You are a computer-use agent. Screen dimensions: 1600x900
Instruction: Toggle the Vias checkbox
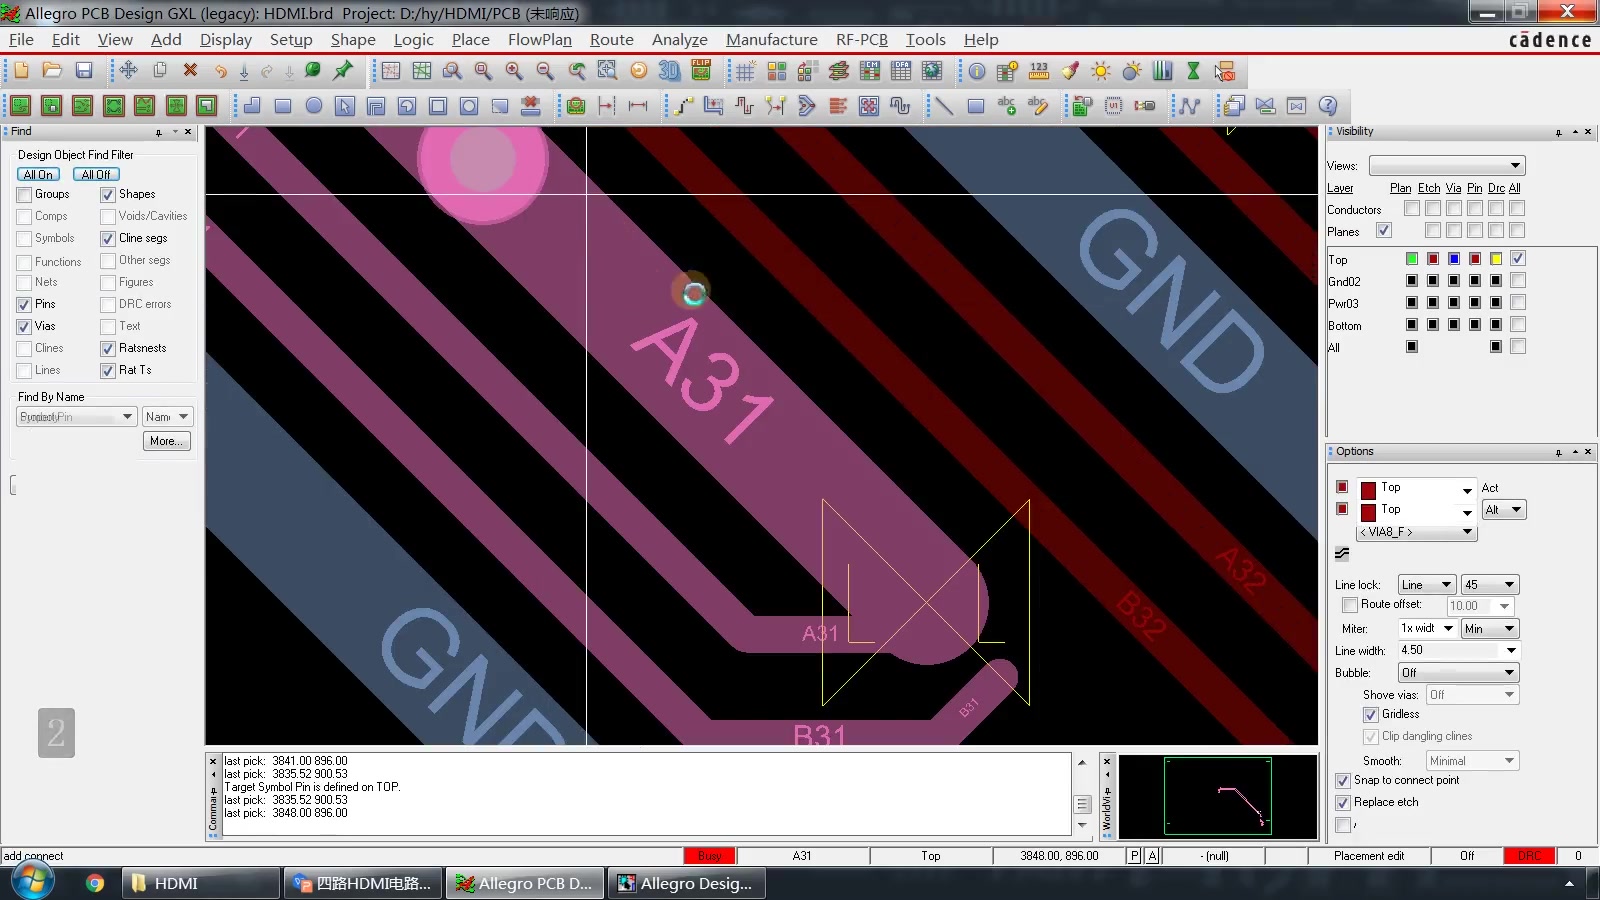click(x=24, y=327)
